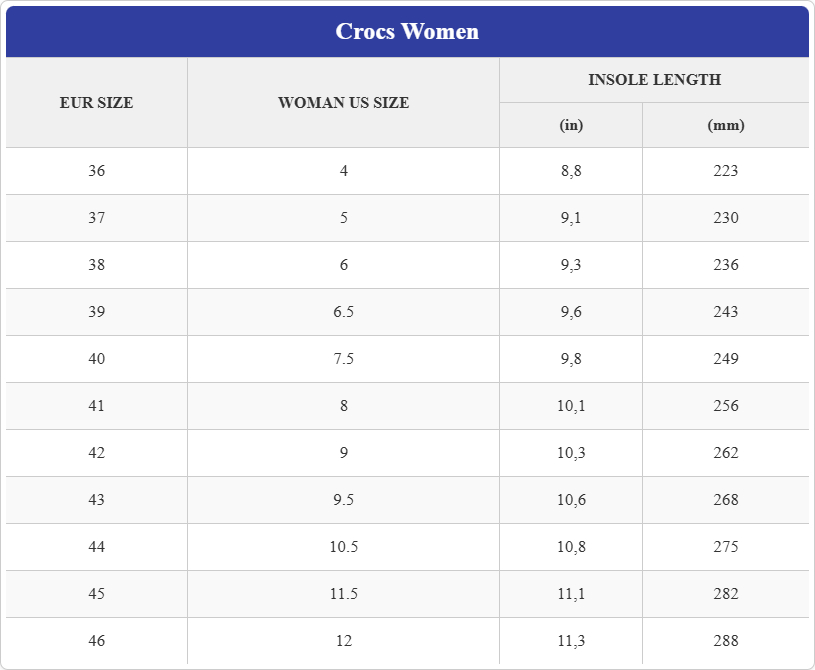Select the EUR SIZE column header
Viewport: 815px width, 670px height.
(x=97, y=102)
